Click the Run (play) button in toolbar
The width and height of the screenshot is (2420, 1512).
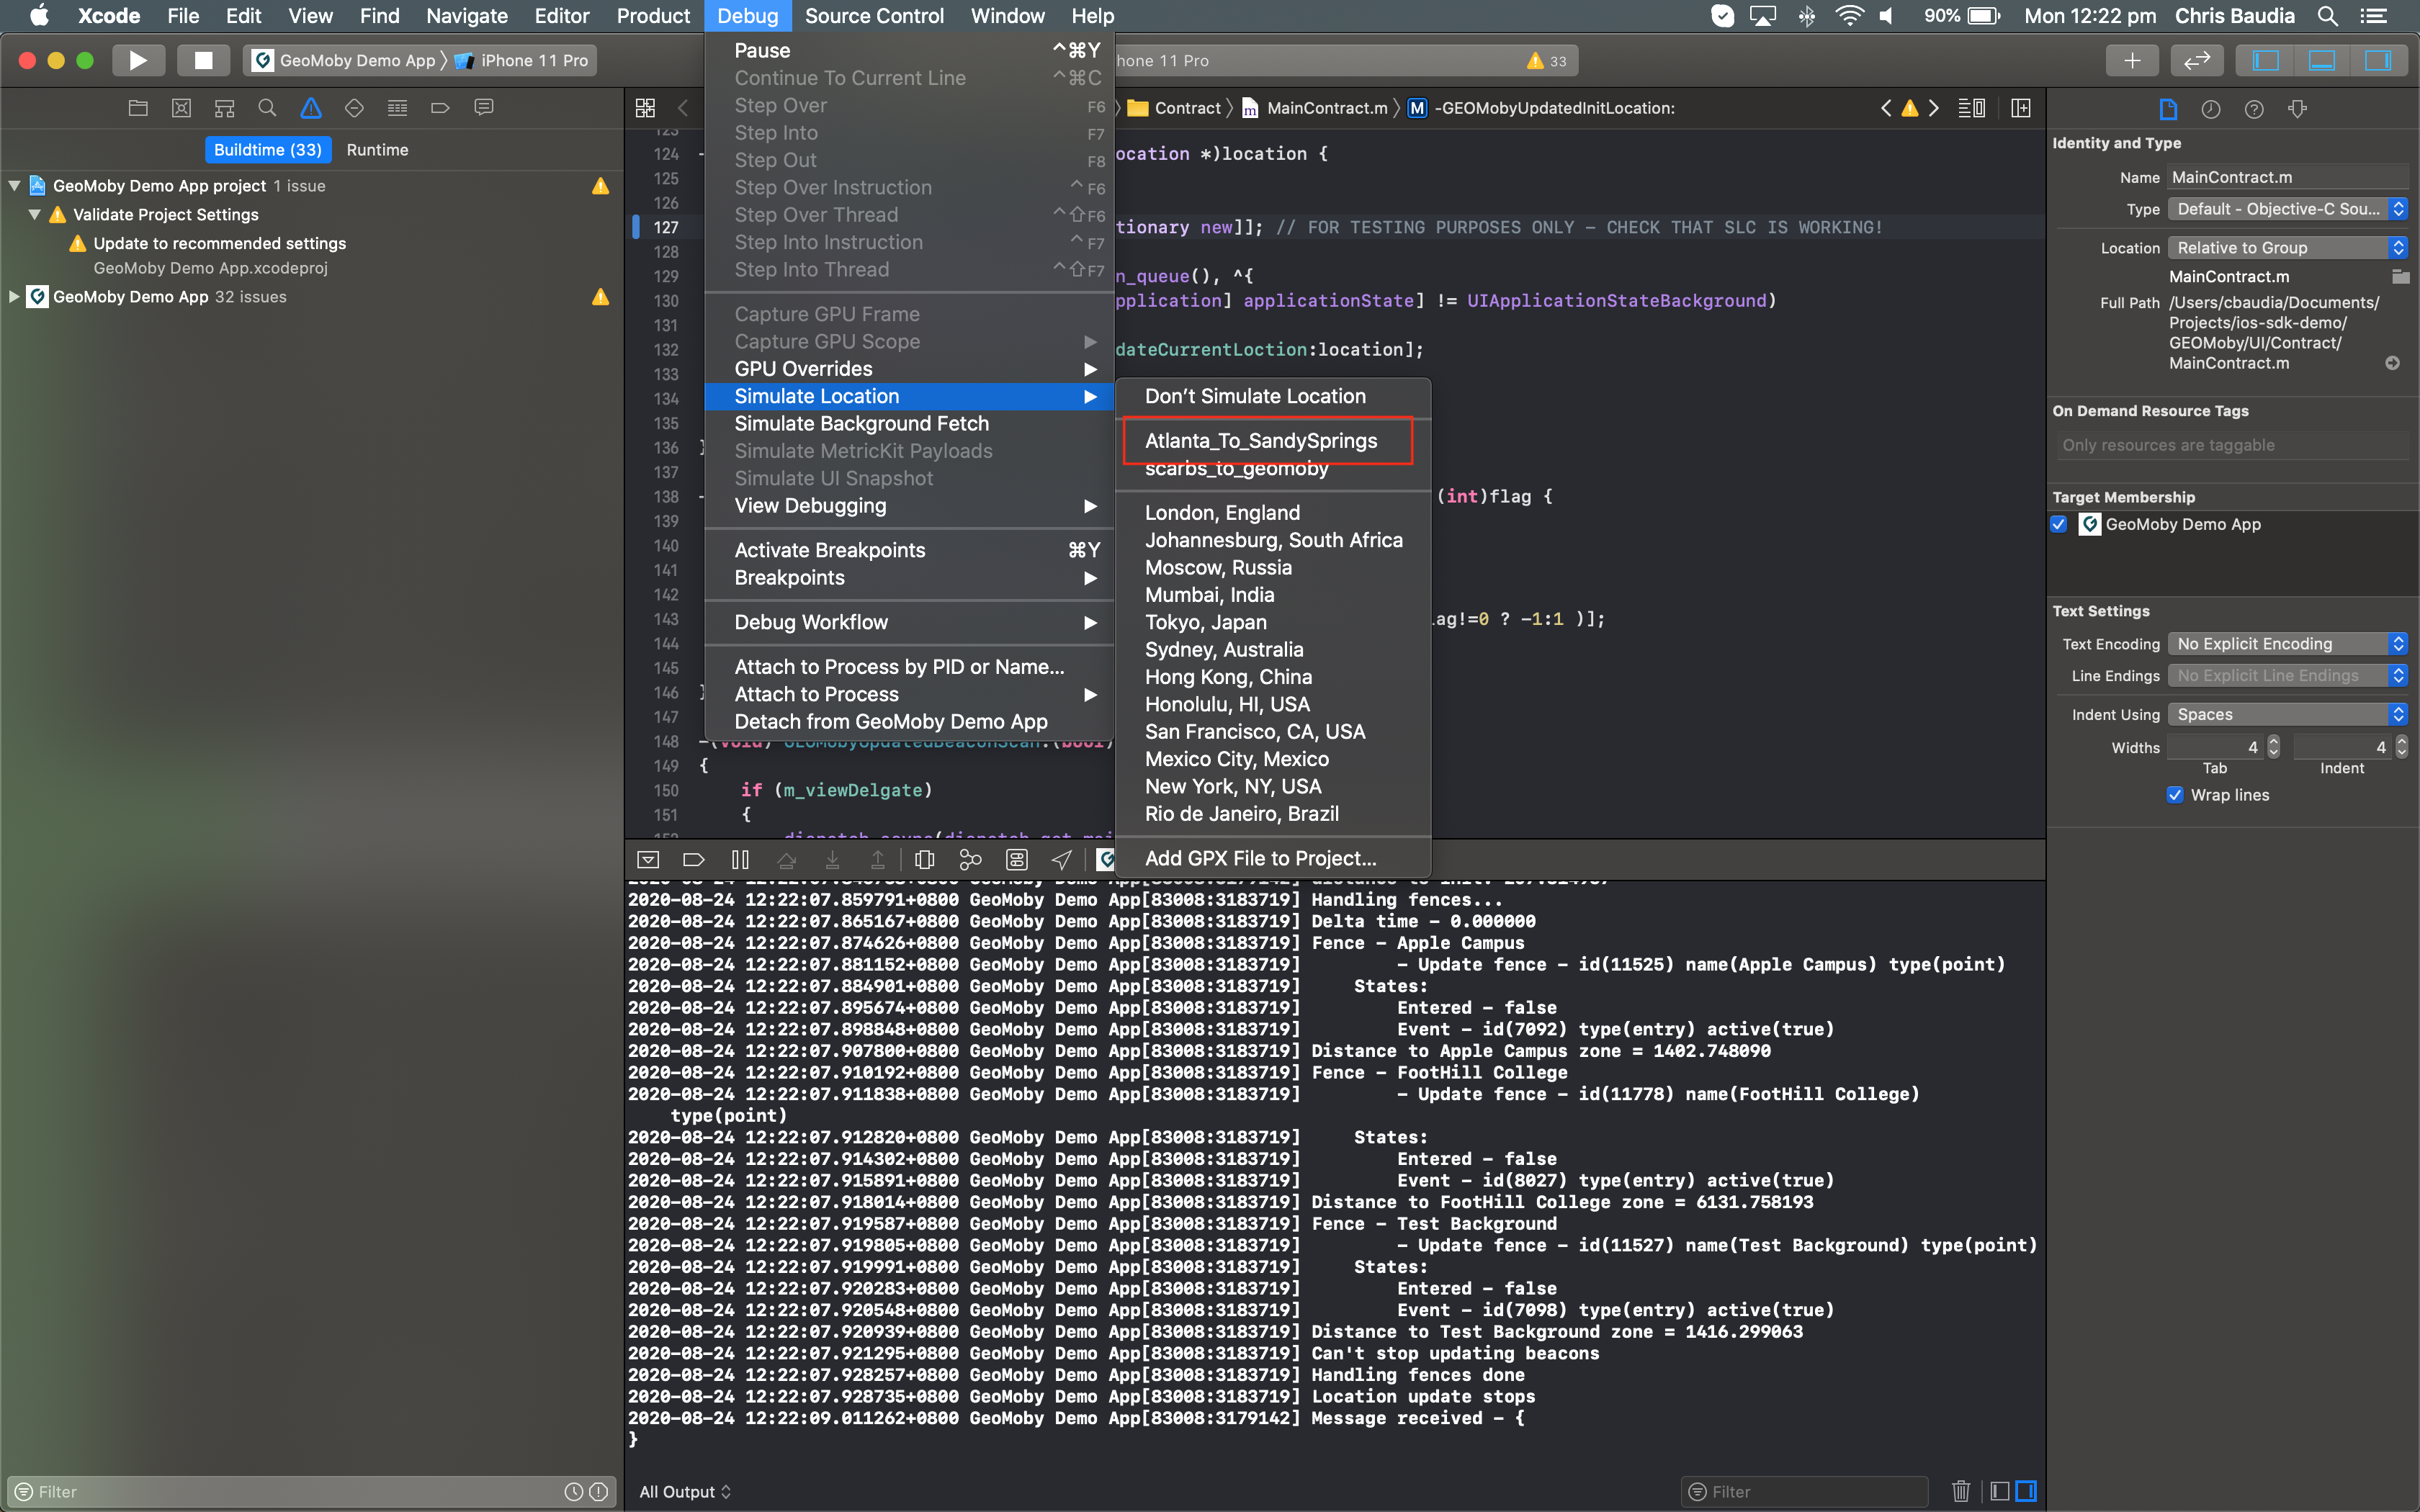pos(138,60)
